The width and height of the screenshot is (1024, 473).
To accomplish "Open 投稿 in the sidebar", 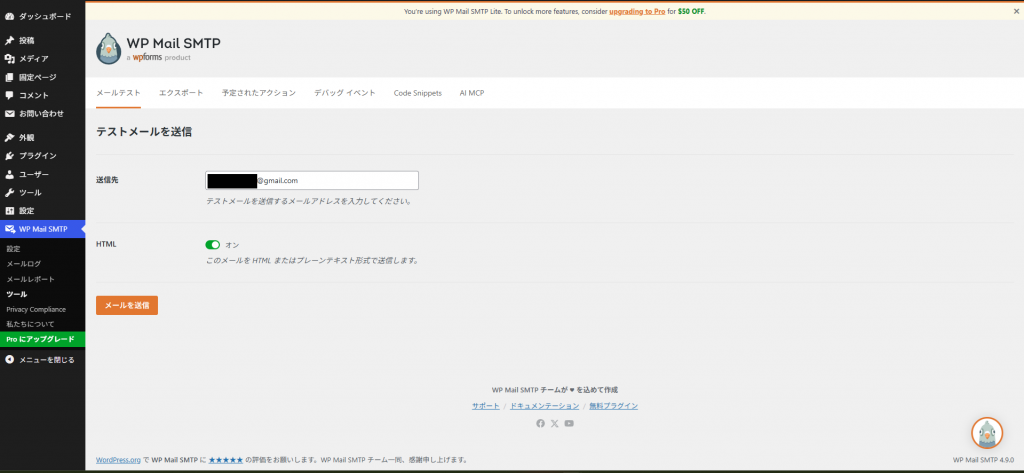I will click(27, 41).
